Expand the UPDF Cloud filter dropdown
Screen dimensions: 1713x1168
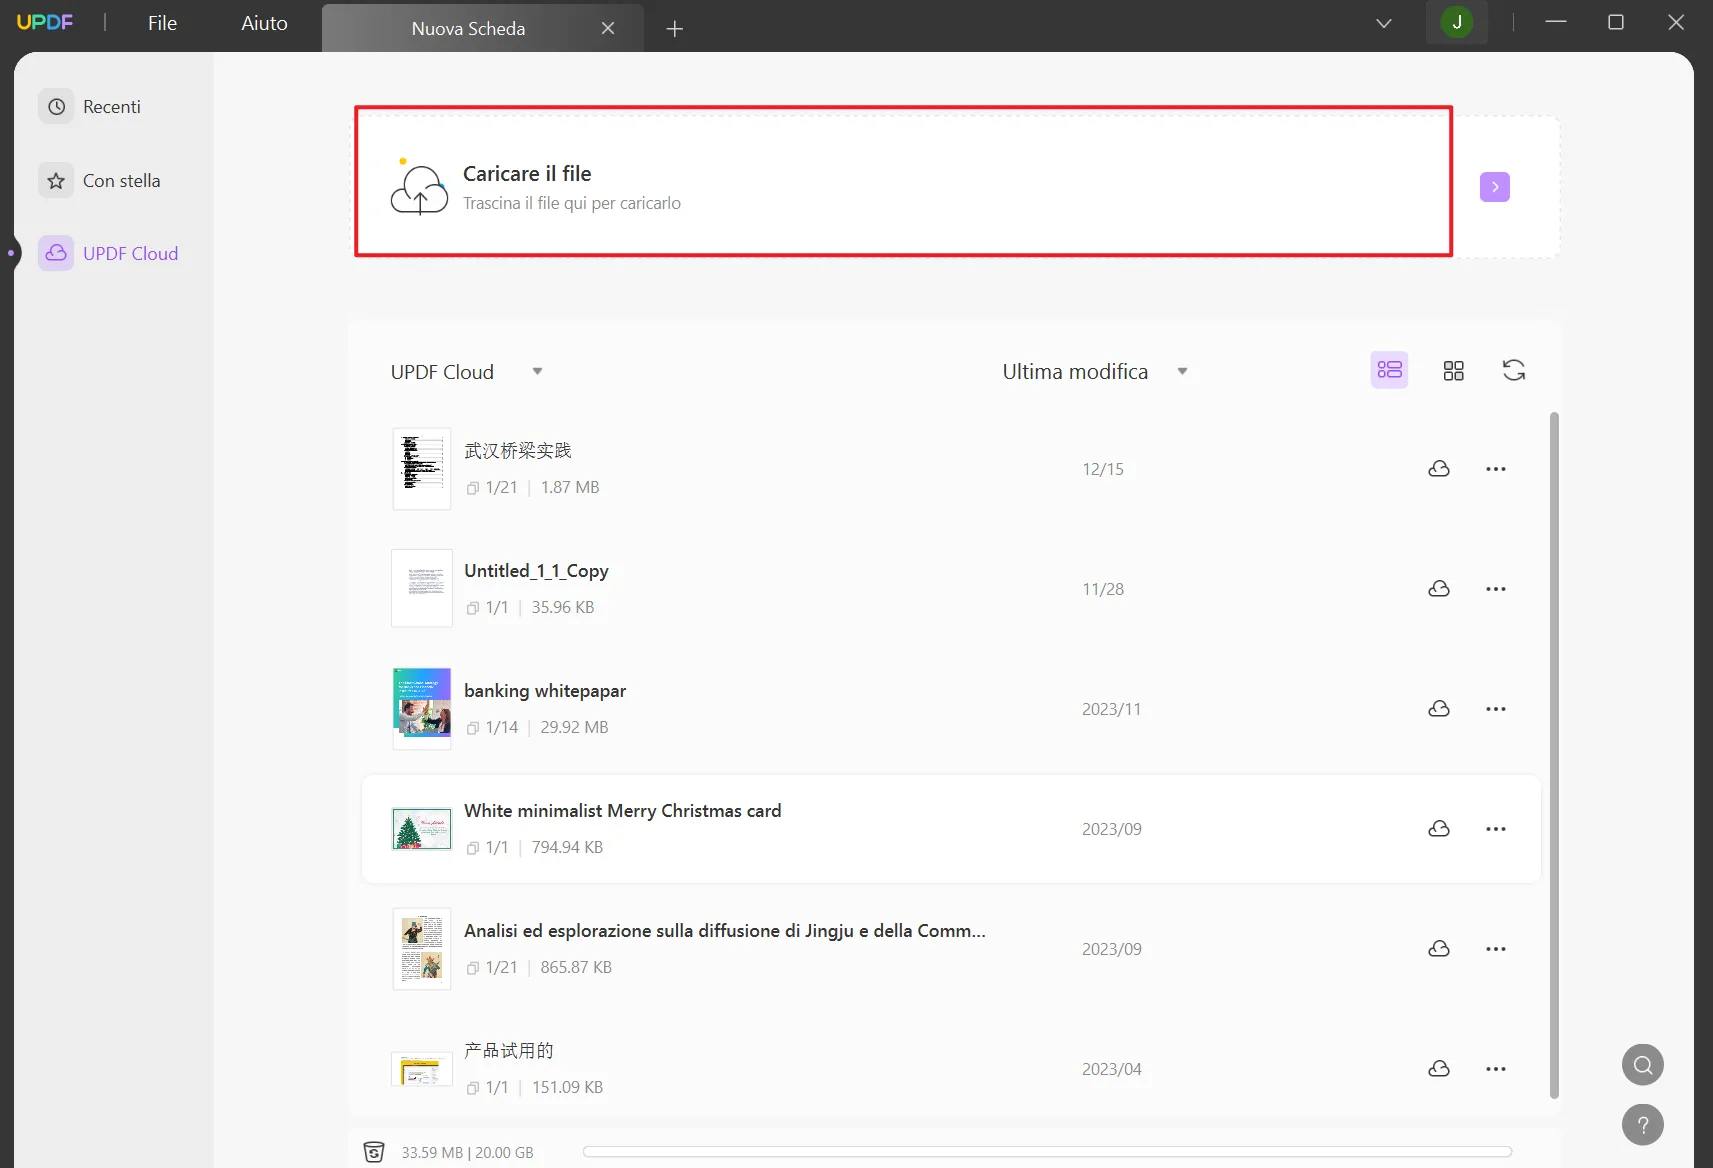pyautogui.click(x=537, y=372)
